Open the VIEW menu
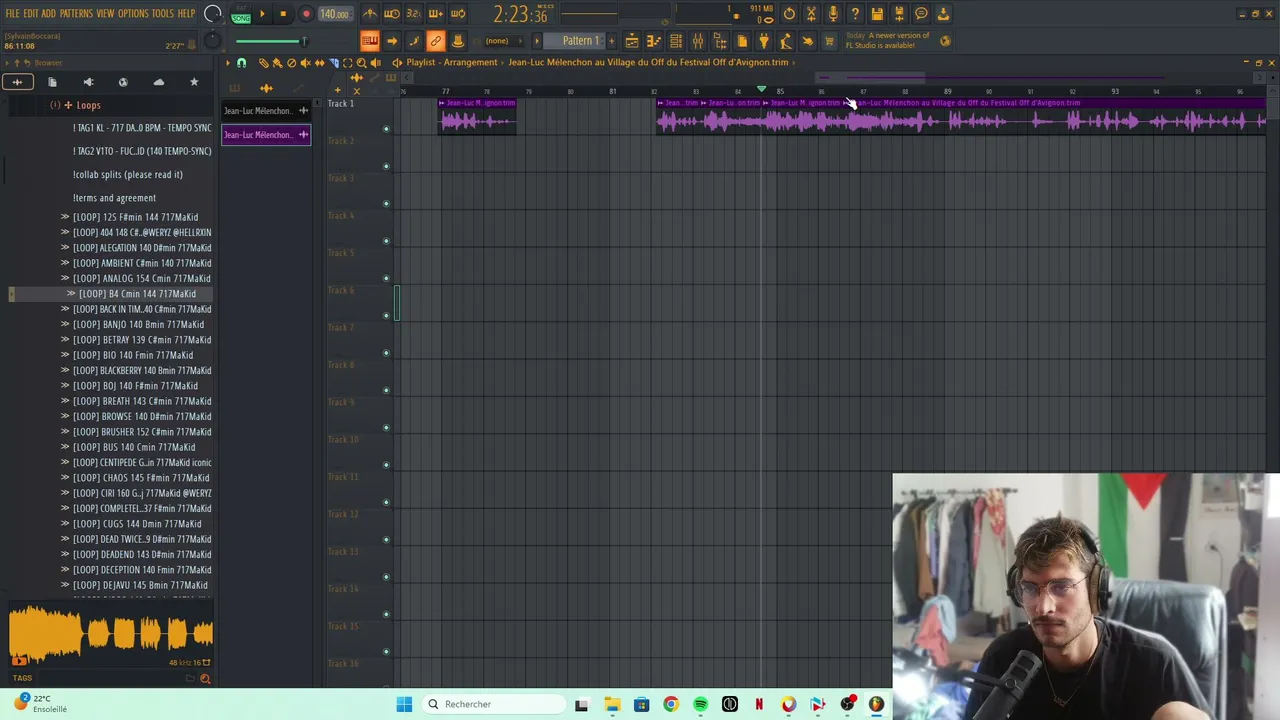Screen dimensions: 1280x720 click(105, 14)
